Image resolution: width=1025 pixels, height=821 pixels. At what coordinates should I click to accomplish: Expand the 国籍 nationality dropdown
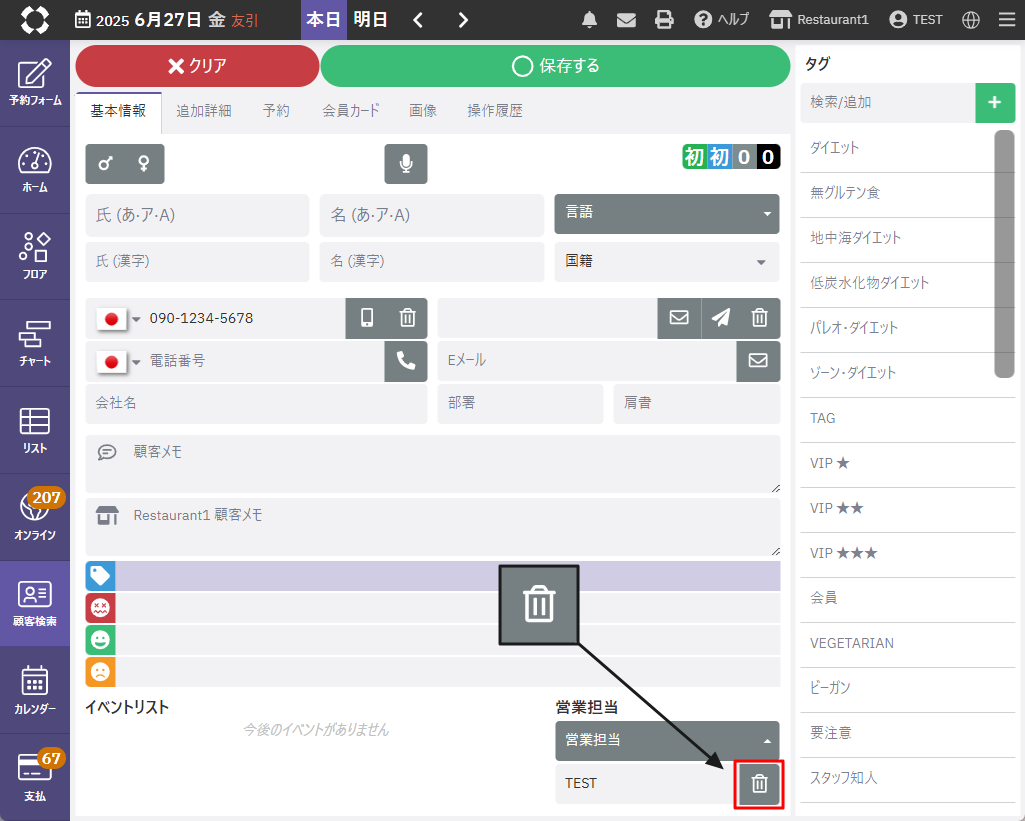666,261
